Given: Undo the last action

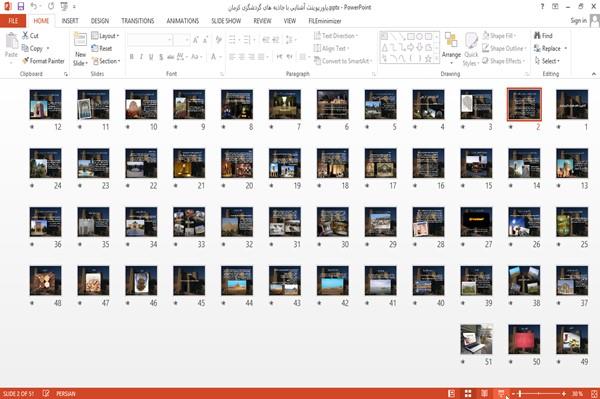Looking at the screenshot, I should click(x=34, y=6).
